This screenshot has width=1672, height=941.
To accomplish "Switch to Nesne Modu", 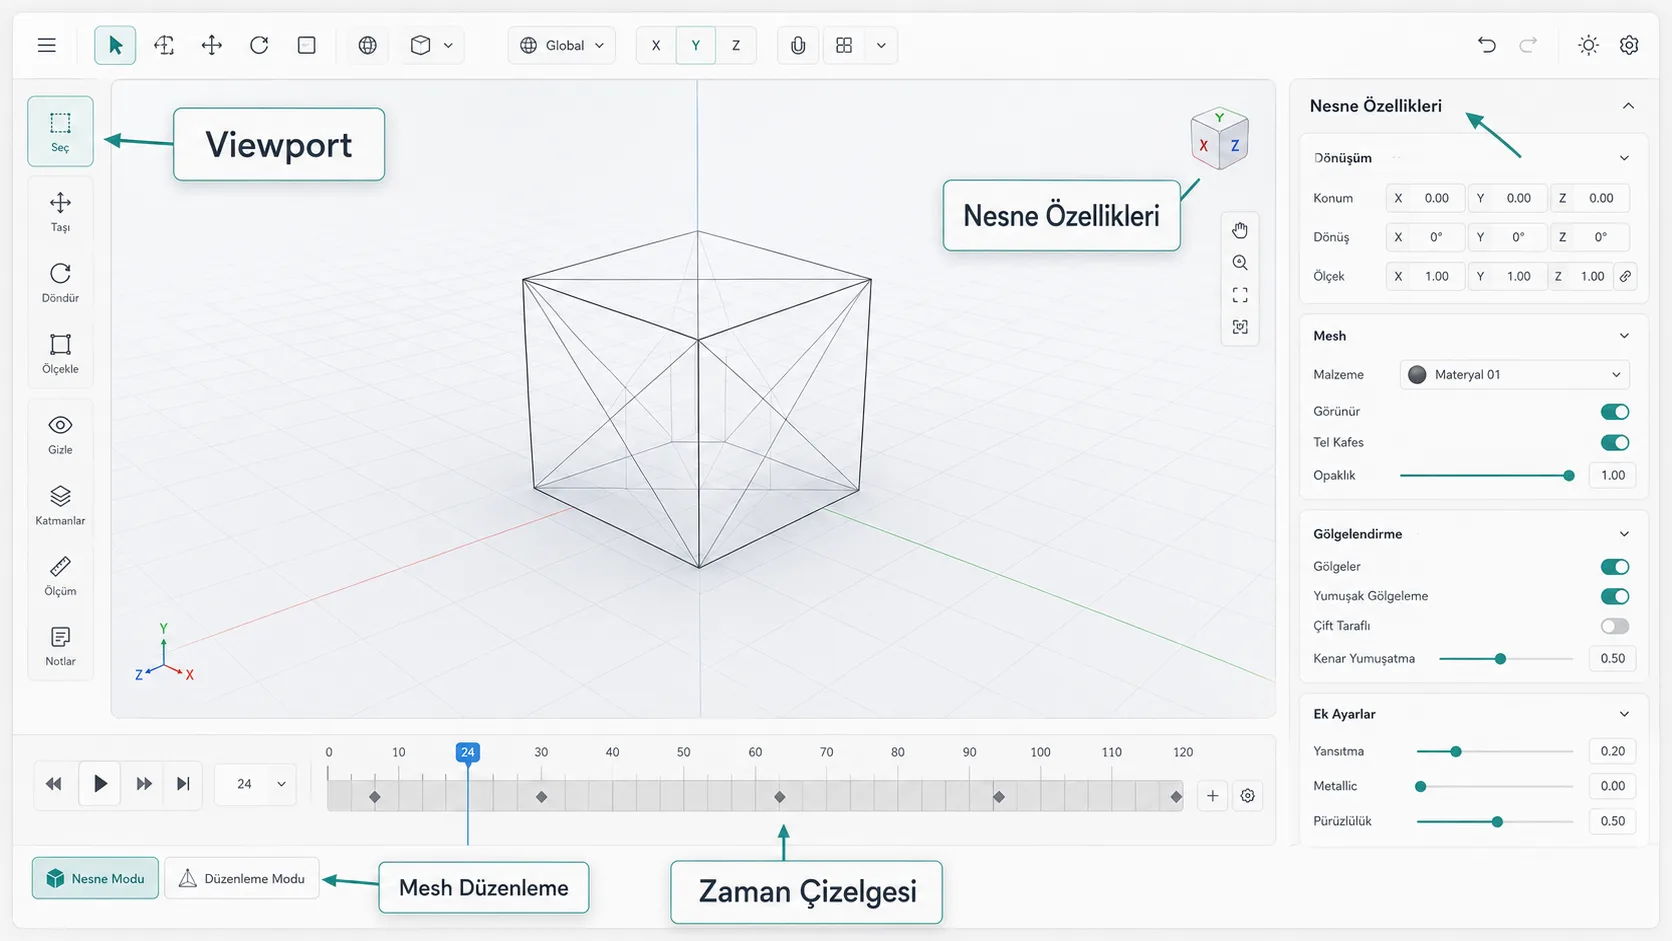I will coord(95,878).
